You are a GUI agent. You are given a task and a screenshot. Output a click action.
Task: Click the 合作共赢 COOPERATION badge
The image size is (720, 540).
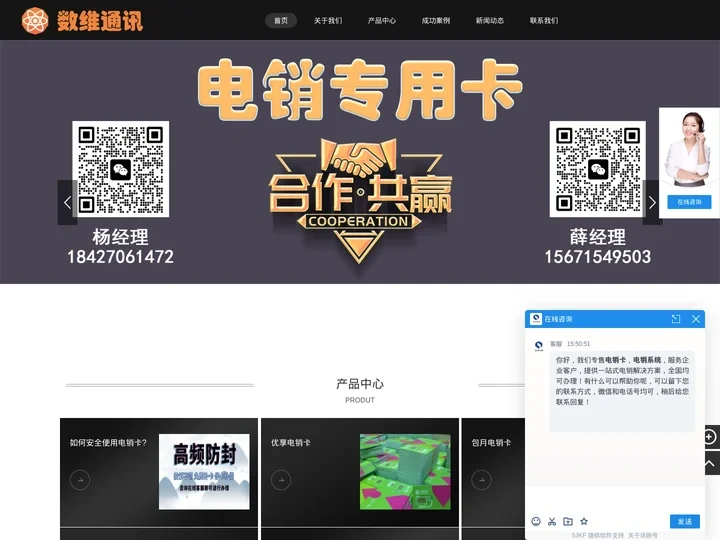(x=360, y=201)
